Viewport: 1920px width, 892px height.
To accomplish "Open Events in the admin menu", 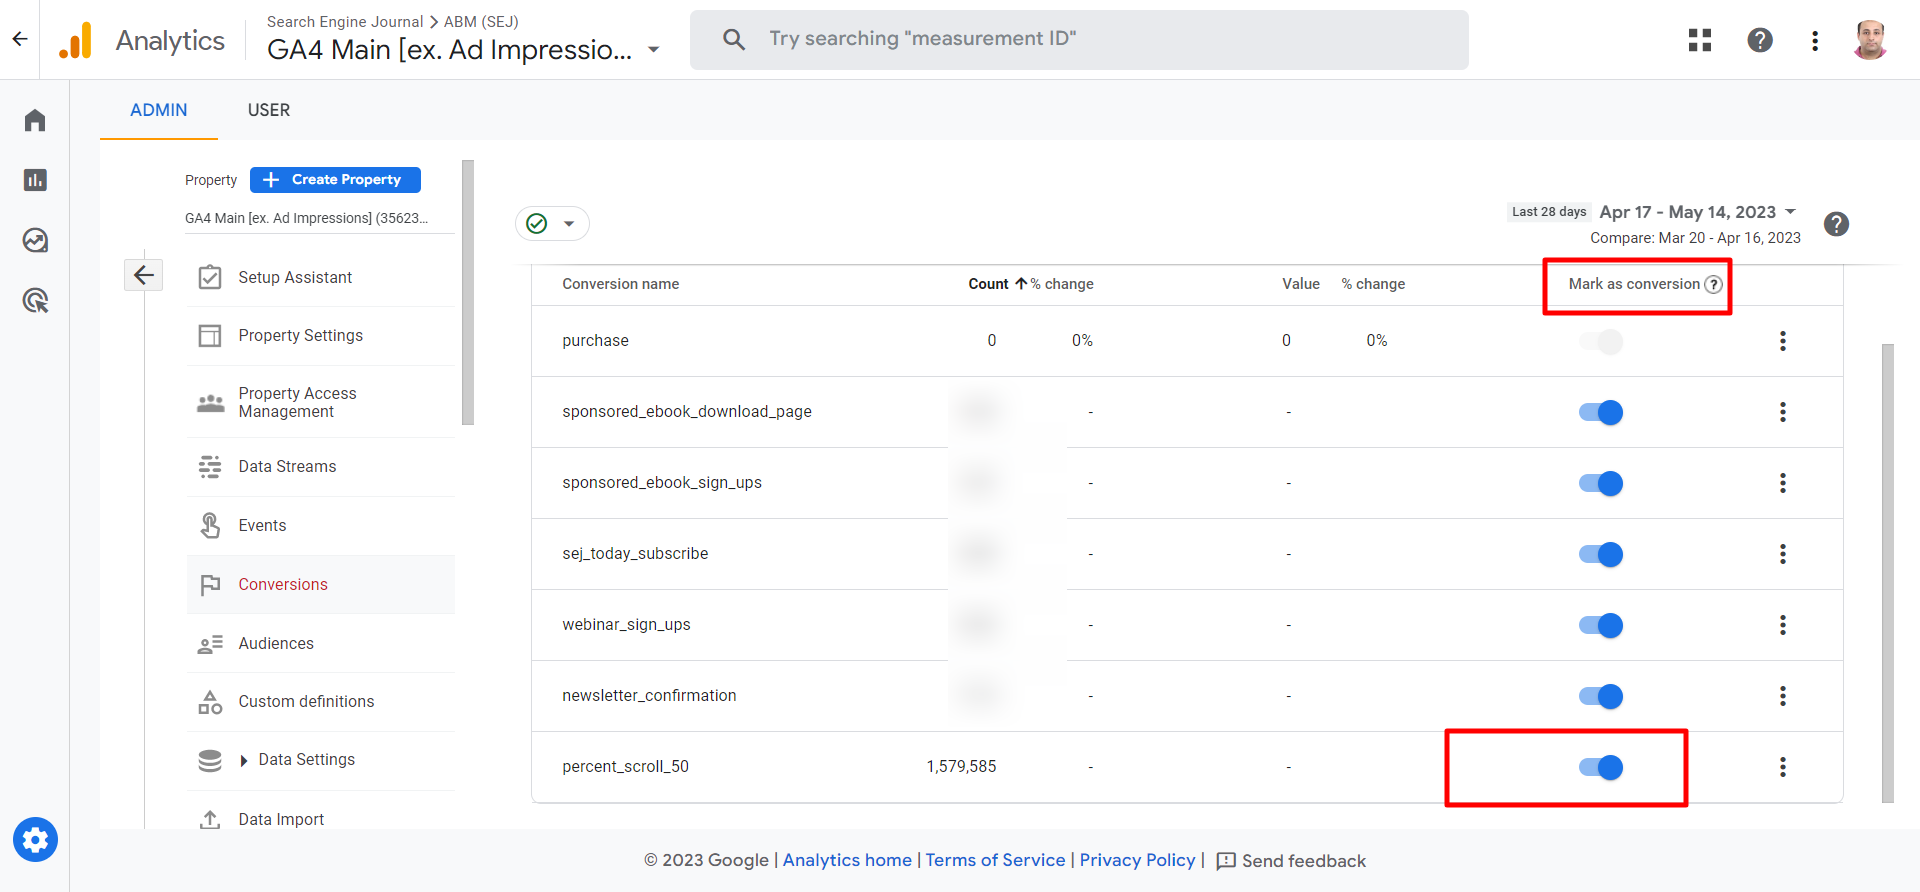I will (321, 526).
